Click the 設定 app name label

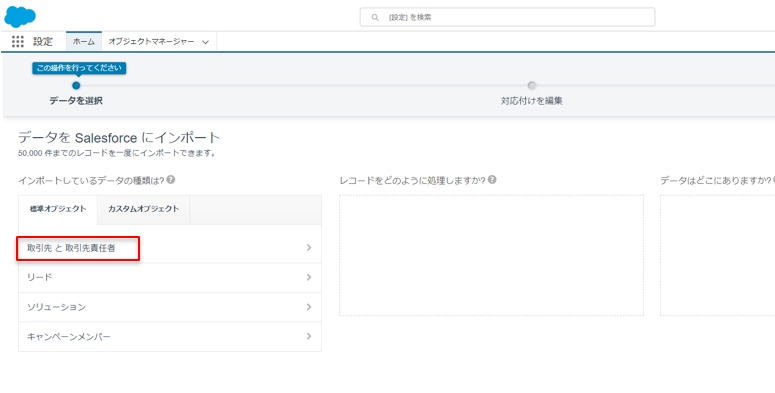point(43,42)
